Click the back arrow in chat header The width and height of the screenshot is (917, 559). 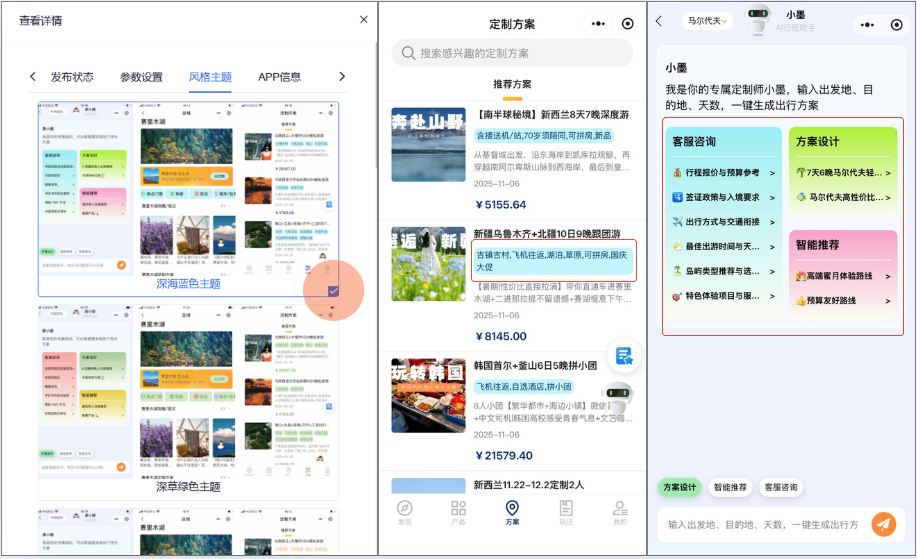click(659, 21)
